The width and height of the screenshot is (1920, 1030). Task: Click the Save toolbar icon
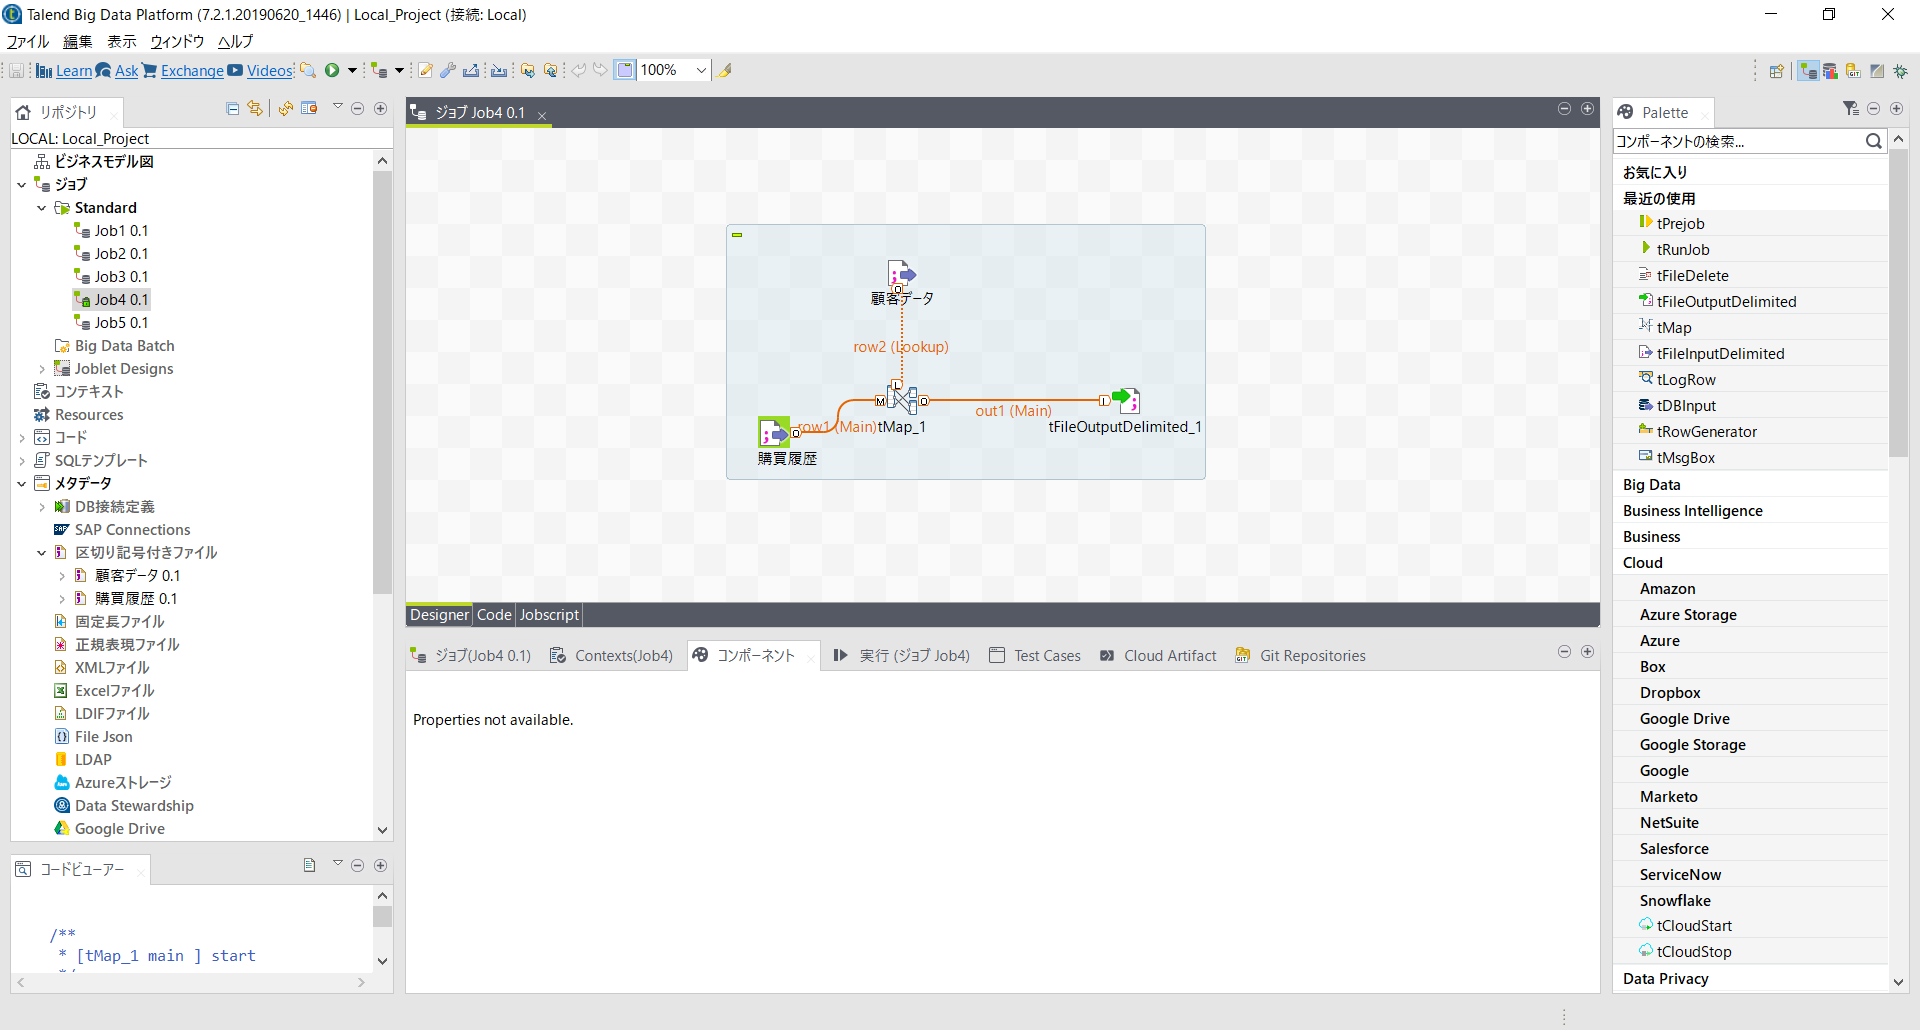coord(17,70)
